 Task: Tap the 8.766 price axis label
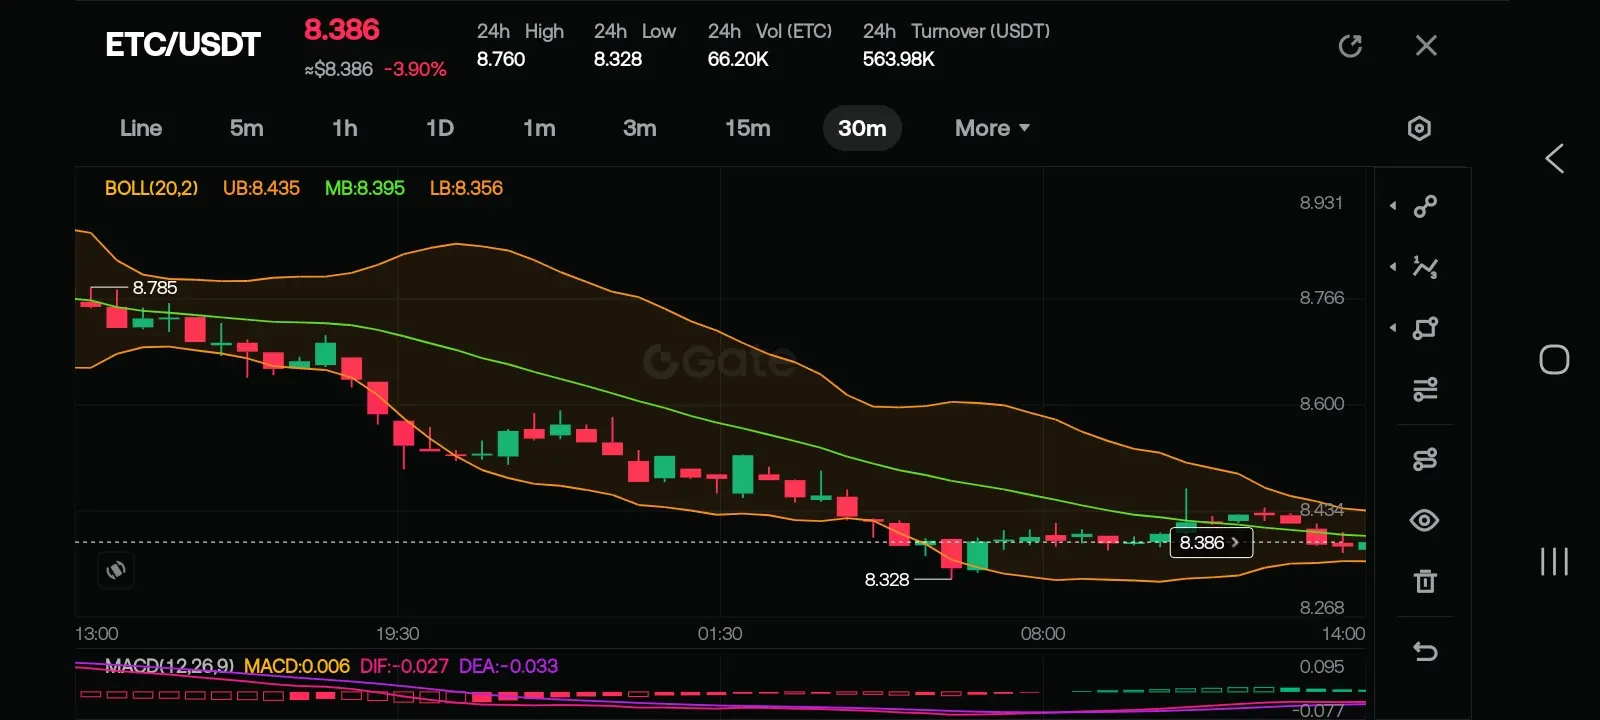coord(1321,298)
